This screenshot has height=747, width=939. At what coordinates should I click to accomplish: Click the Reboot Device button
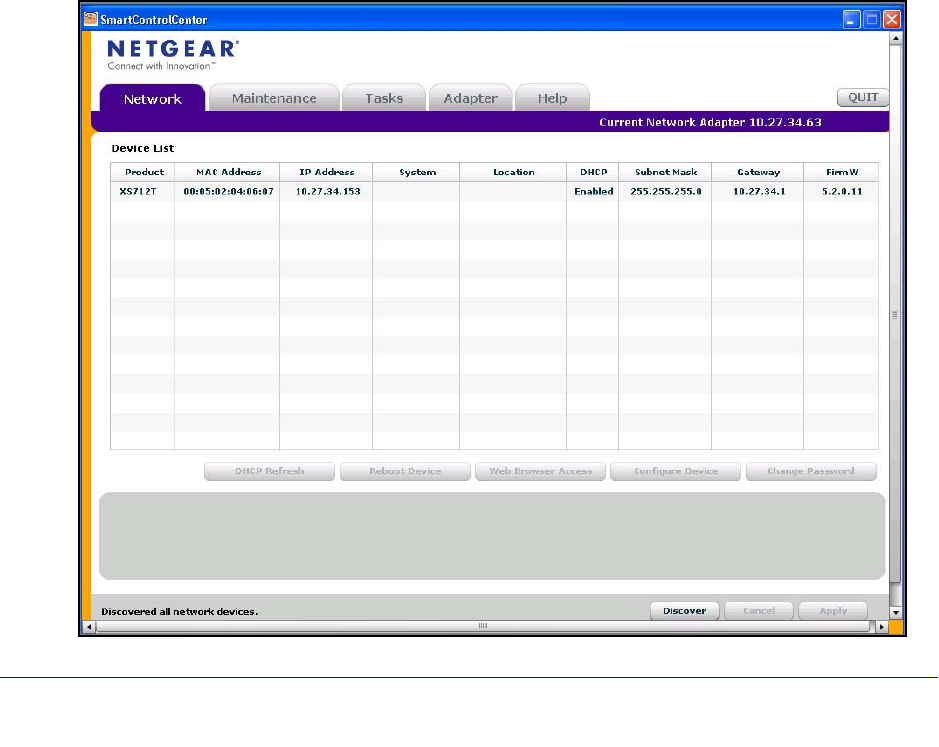(405, 471)
